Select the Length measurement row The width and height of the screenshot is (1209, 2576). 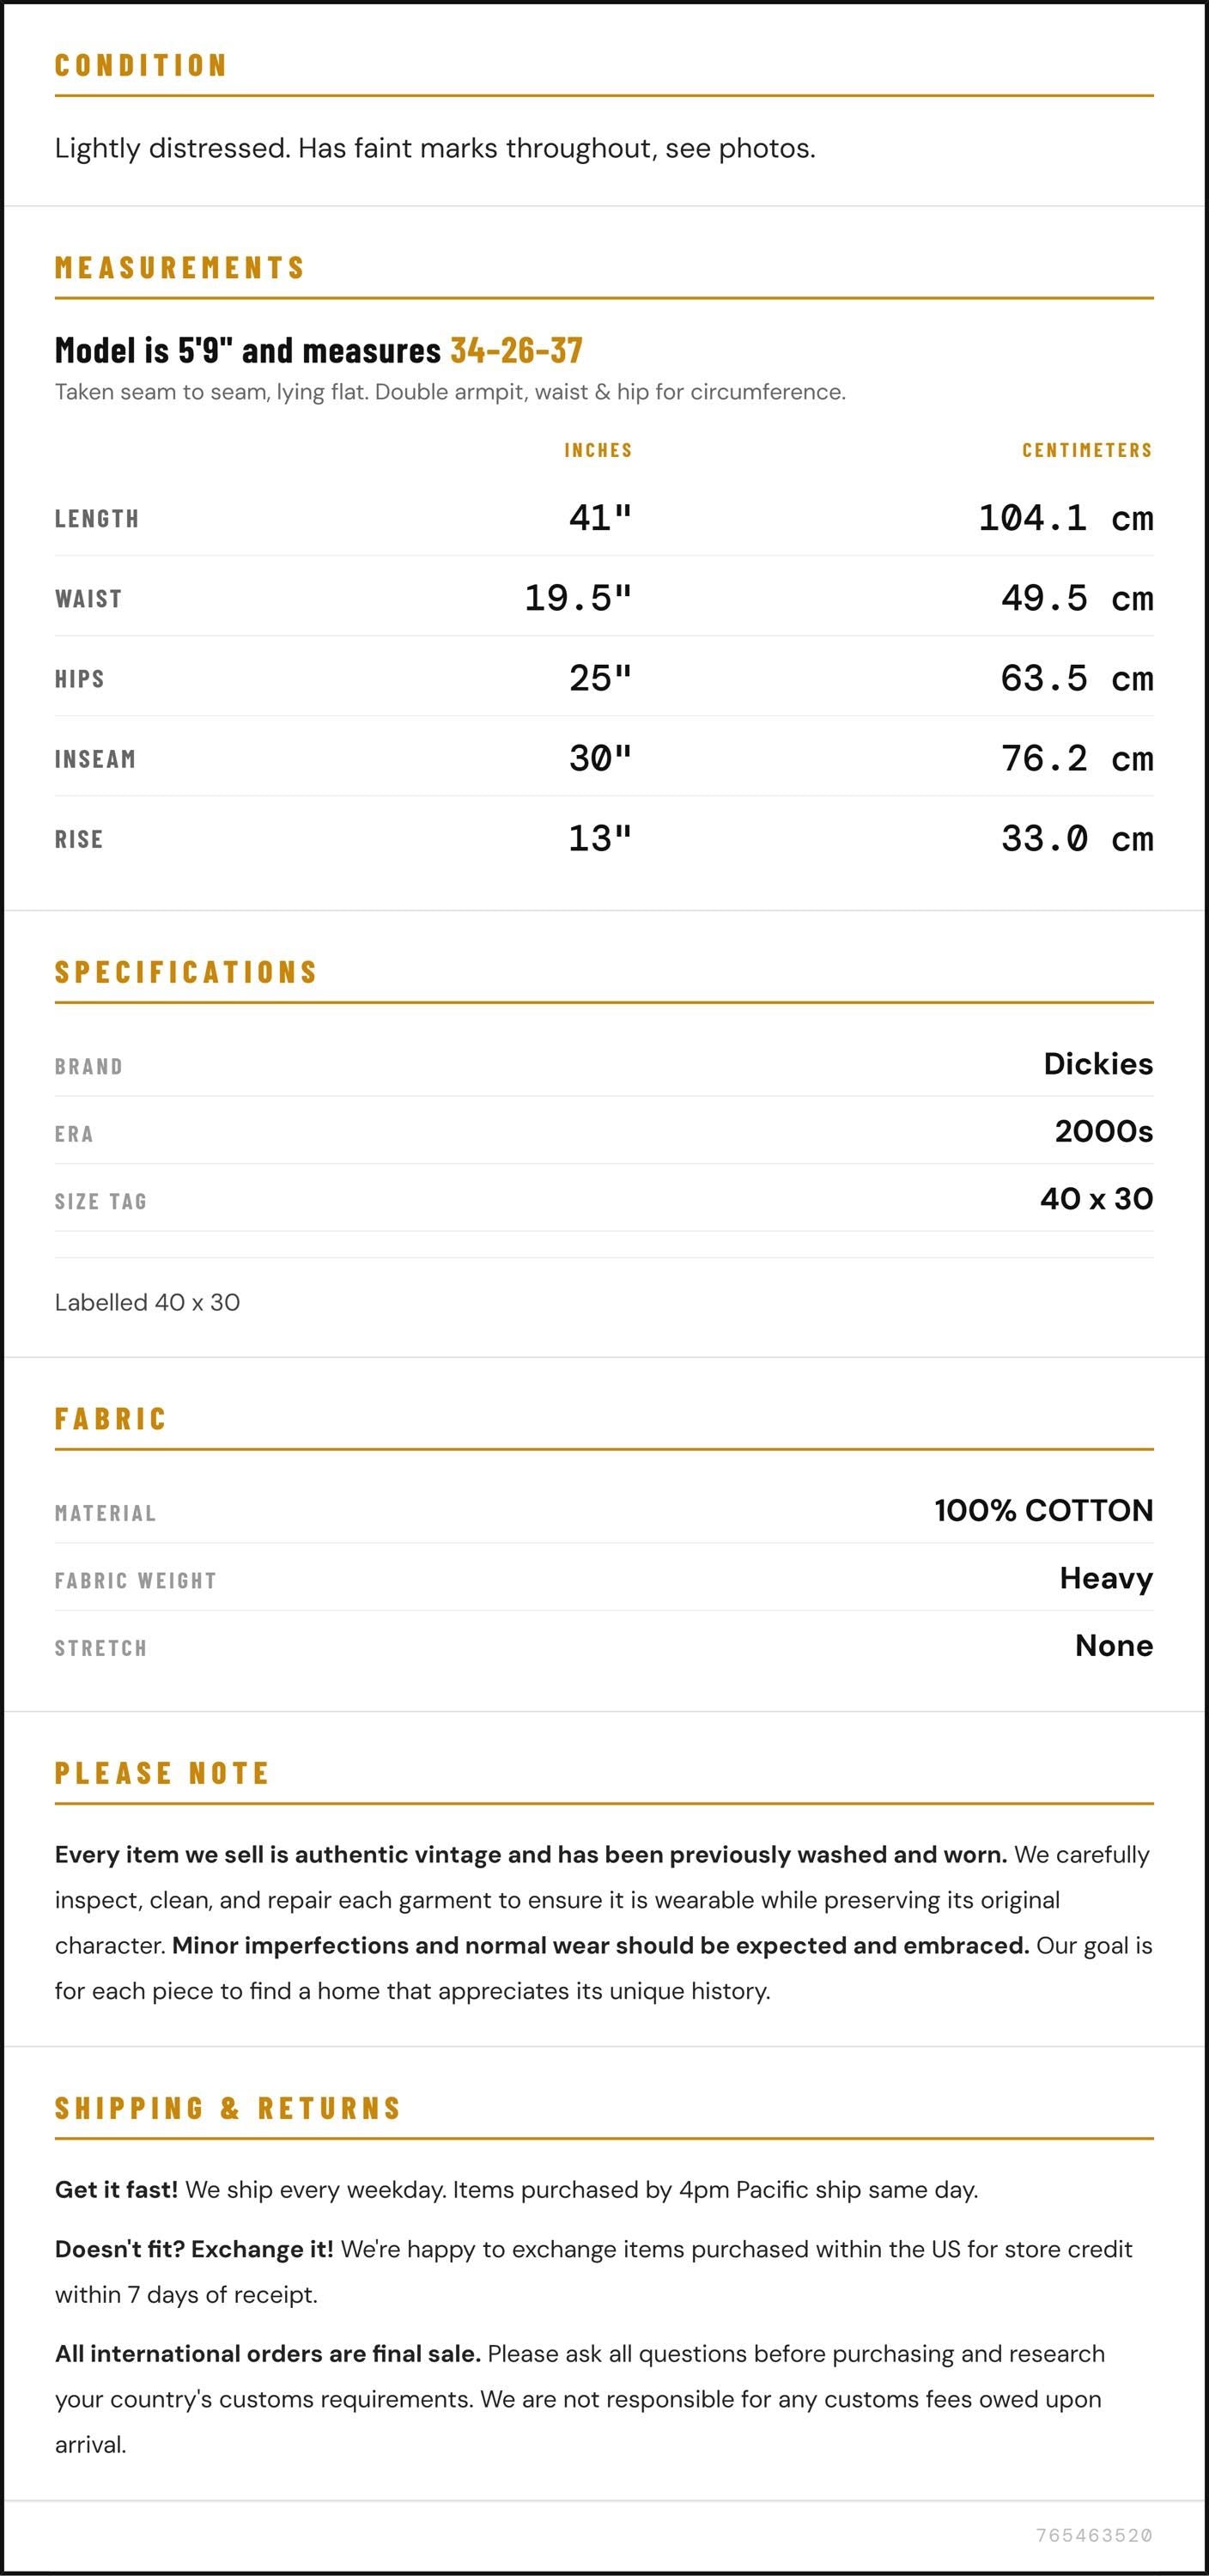pos(604,518)
